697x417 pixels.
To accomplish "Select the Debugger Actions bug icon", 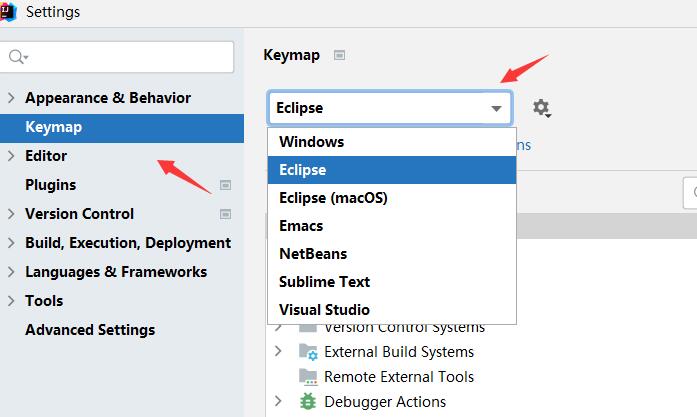I will tap(308, 401).
